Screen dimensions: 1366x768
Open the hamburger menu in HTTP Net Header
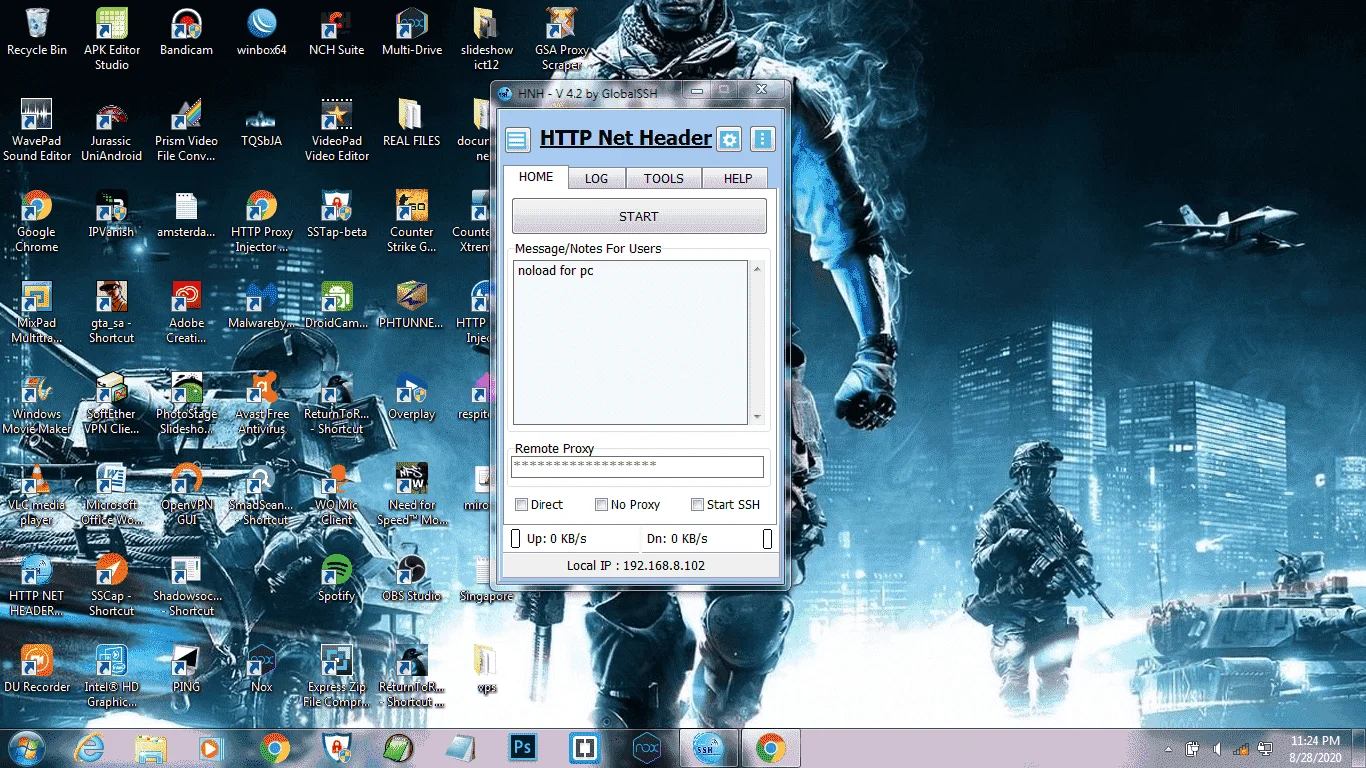(x=517, y=139)
